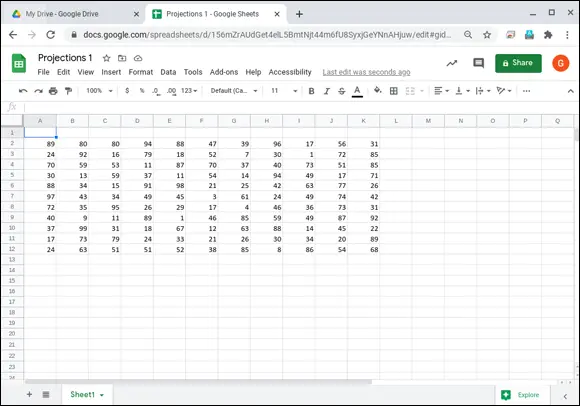This screenshot has width=580, height=406.
Task: Format as percent icon
Action: tap(142, 91)
